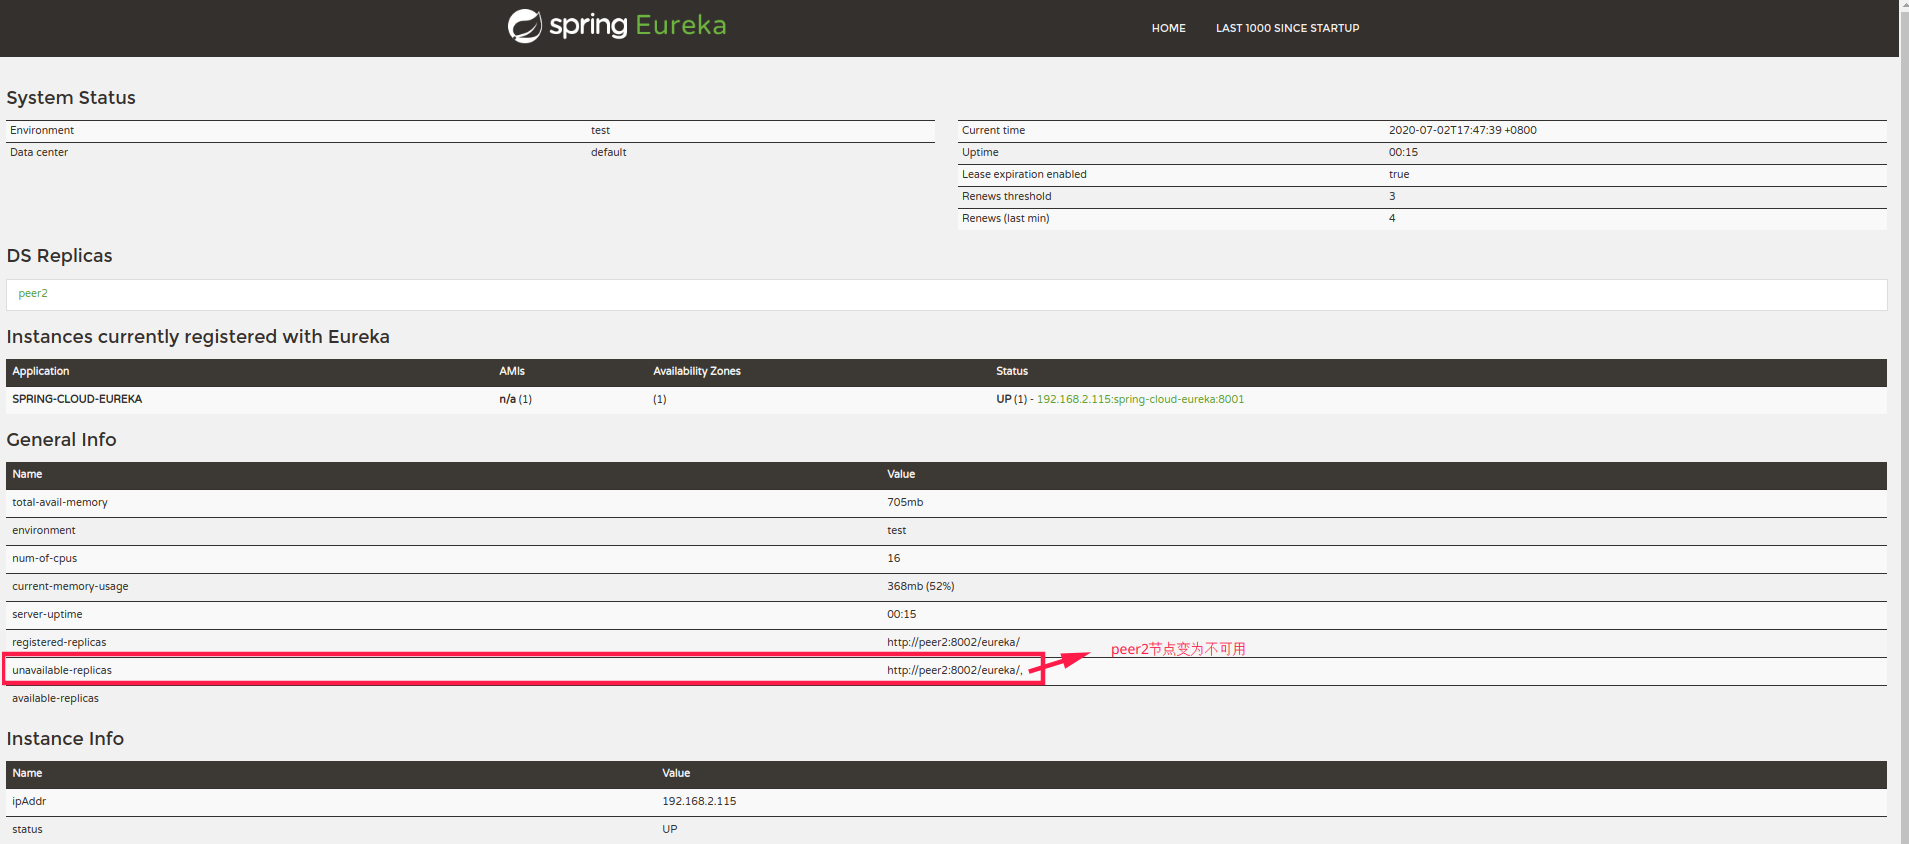The height and width of the screenshot is (844, 1909).
Task: Select the Data center value default
Action: tap(608, 152)
